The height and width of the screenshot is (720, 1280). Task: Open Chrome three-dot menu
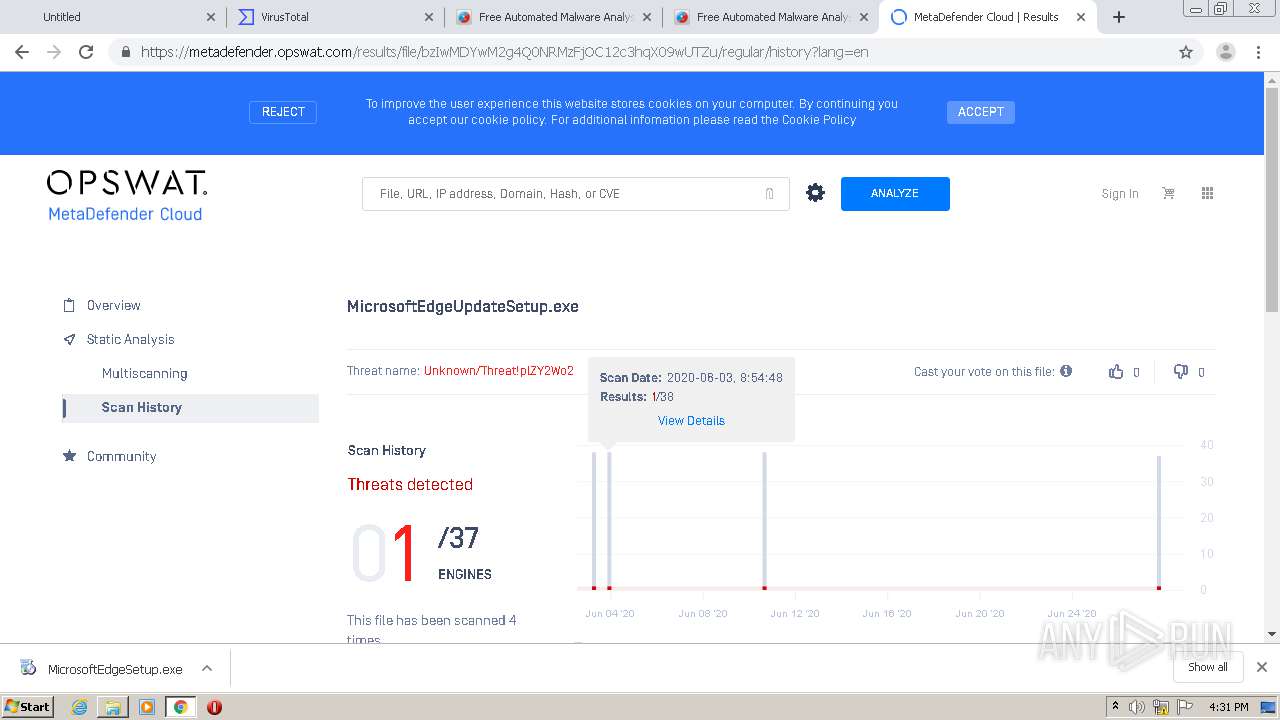pyautogui.click(x=1258, y=52)
